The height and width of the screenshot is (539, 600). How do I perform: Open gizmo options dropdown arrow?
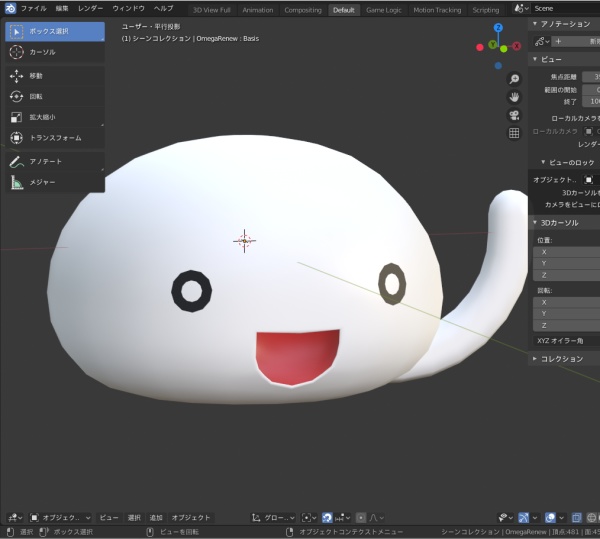pyautogui.click(x=535, y=518)
